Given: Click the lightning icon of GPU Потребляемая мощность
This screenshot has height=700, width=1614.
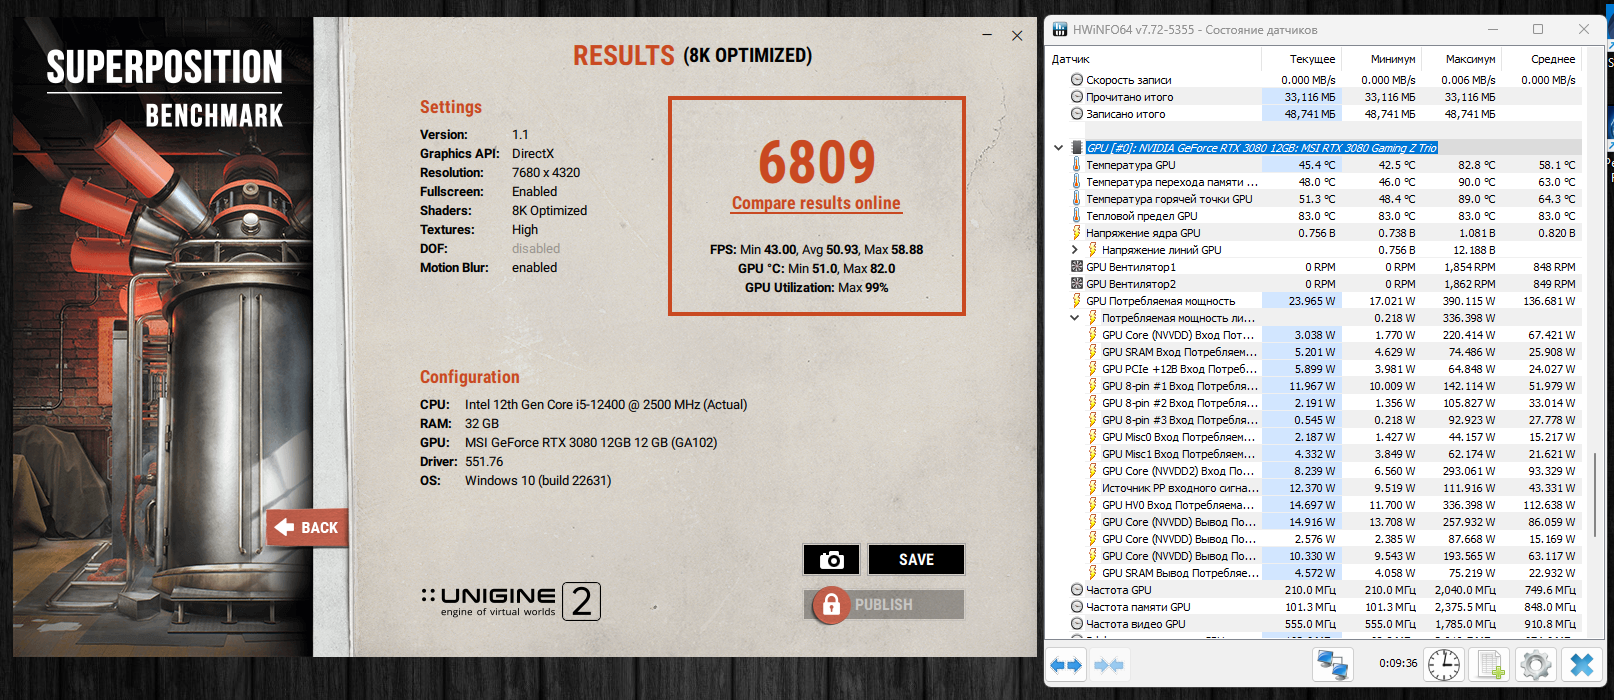Looking at the screenshot, I should tap(1077, 301).
